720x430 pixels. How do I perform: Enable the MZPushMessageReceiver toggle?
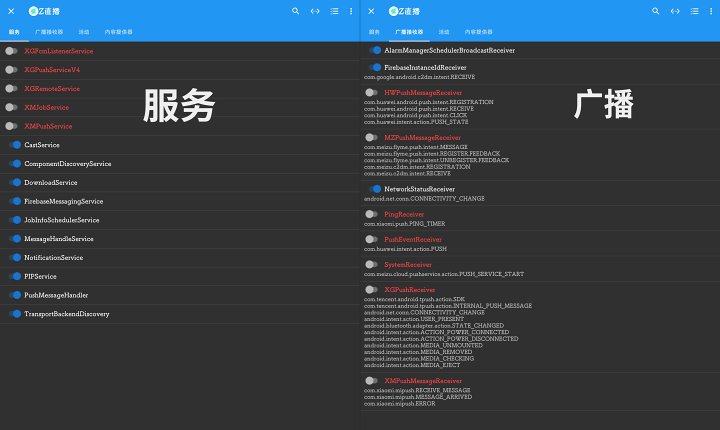pyautogui.click(x=371, y=137)
